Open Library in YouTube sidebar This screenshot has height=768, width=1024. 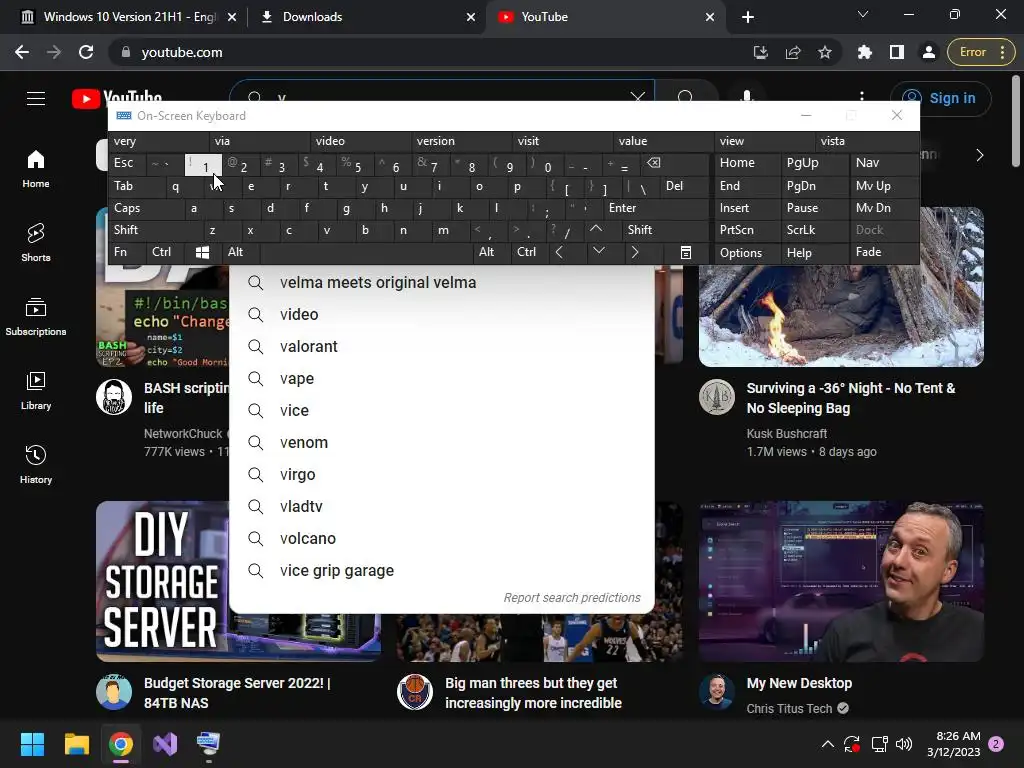36,390
